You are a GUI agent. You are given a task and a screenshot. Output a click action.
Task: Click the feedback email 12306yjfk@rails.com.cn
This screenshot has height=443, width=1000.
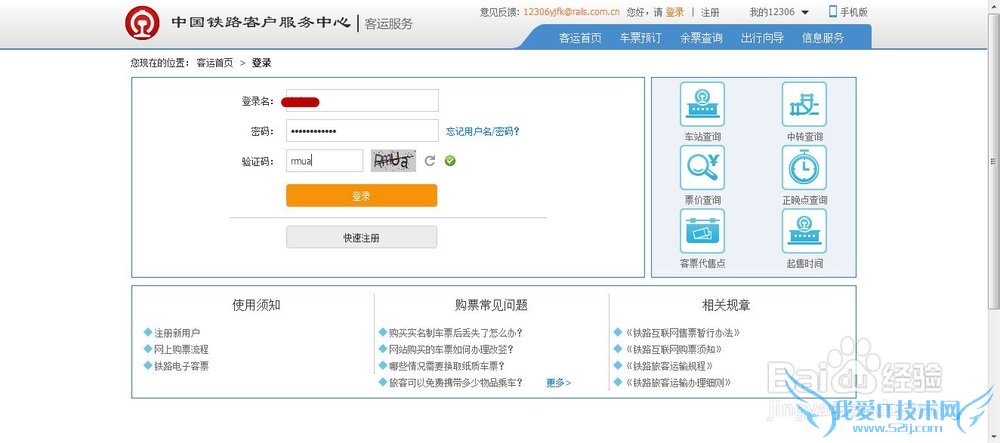571,12
